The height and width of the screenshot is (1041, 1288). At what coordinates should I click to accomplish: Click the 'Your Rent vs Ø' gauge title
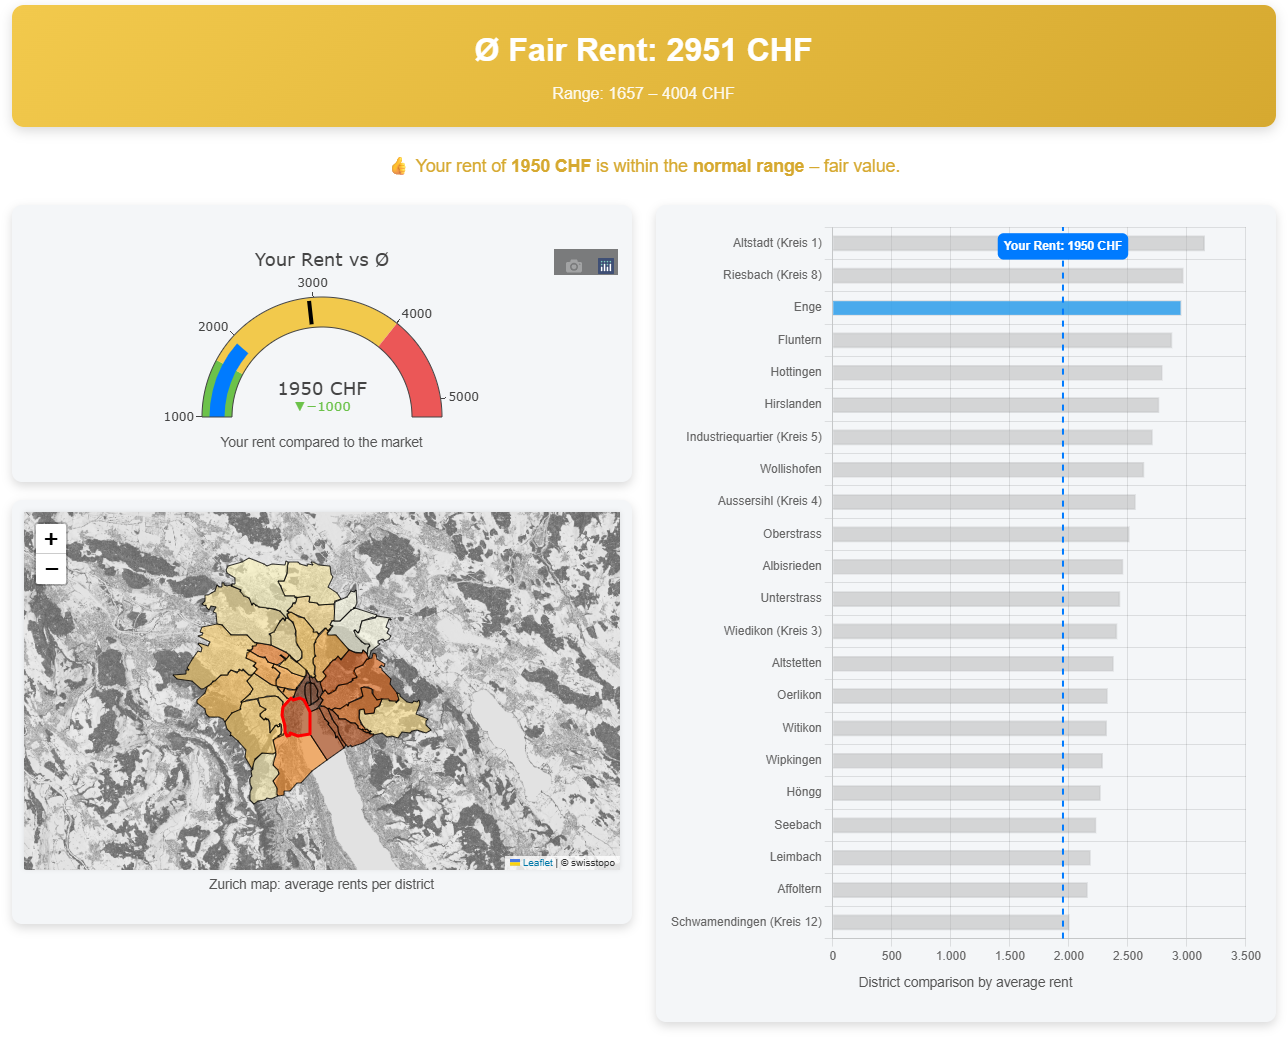coord(322,260)
